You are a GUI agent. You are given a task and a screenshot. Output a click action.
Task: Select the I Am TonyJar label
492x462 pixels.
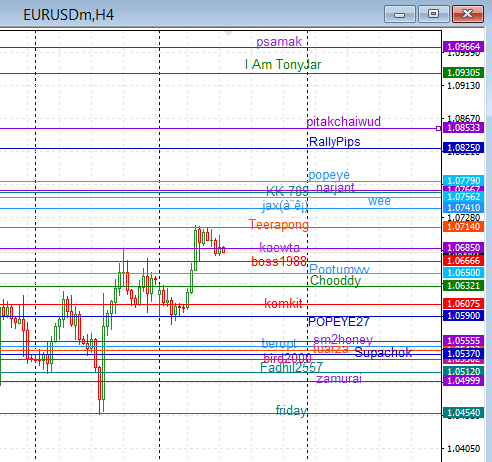pos(283,65)
